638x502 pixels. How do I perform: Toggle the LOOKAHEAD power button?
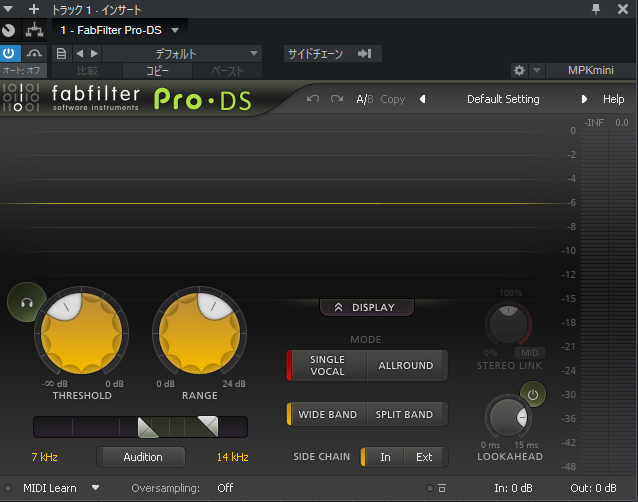click(x=533, y=394)
